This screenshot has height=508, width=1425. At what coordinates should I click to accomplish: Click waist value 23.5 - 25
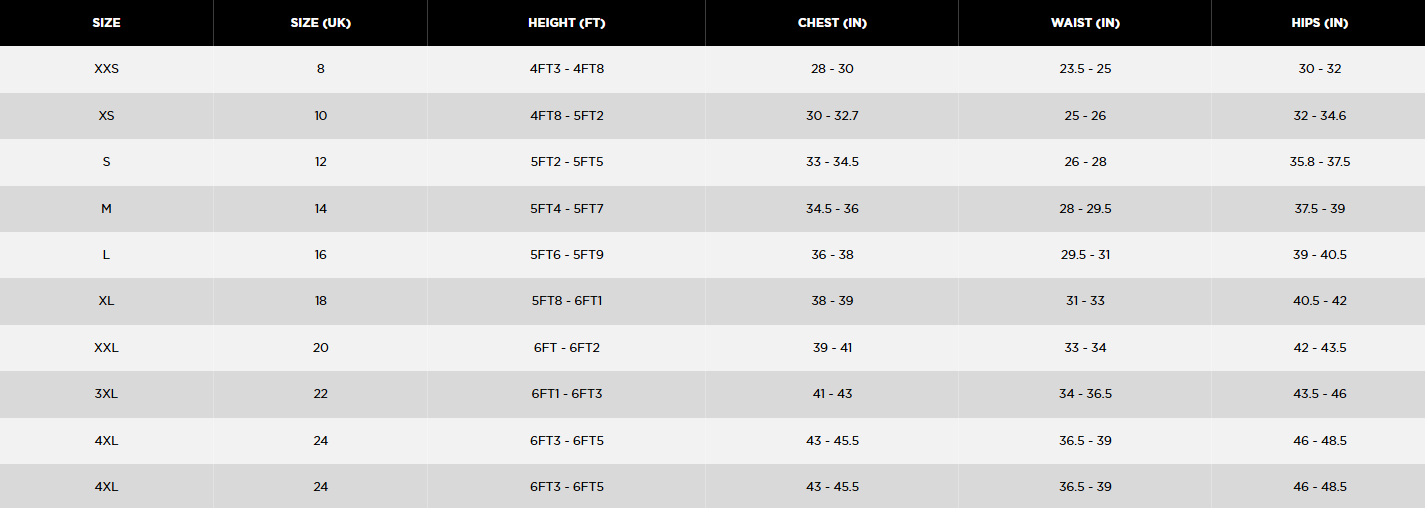coord(1085,69)
